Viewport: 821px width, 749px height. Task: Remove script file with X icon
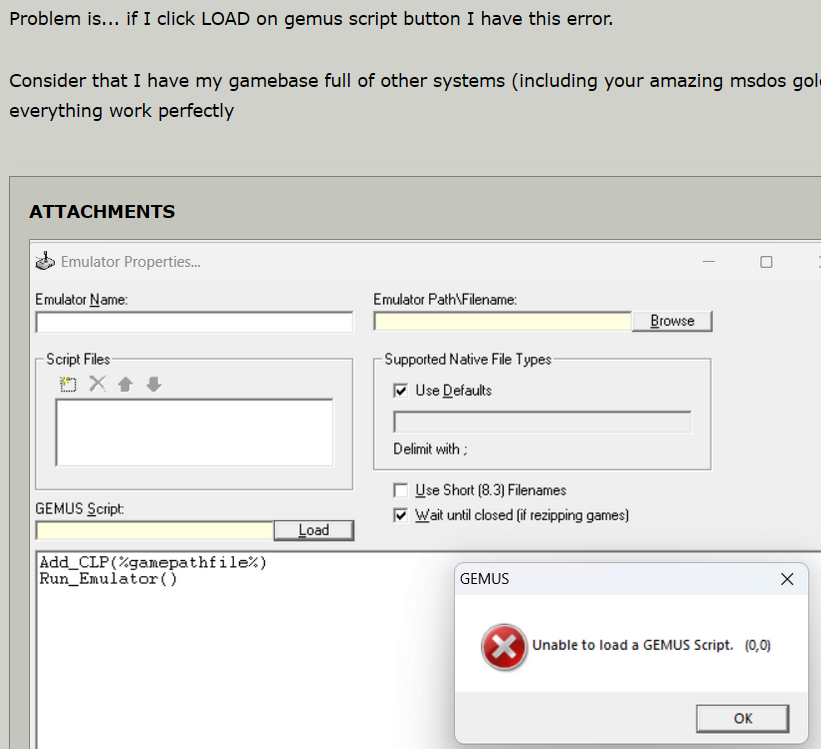coord(97,384)
